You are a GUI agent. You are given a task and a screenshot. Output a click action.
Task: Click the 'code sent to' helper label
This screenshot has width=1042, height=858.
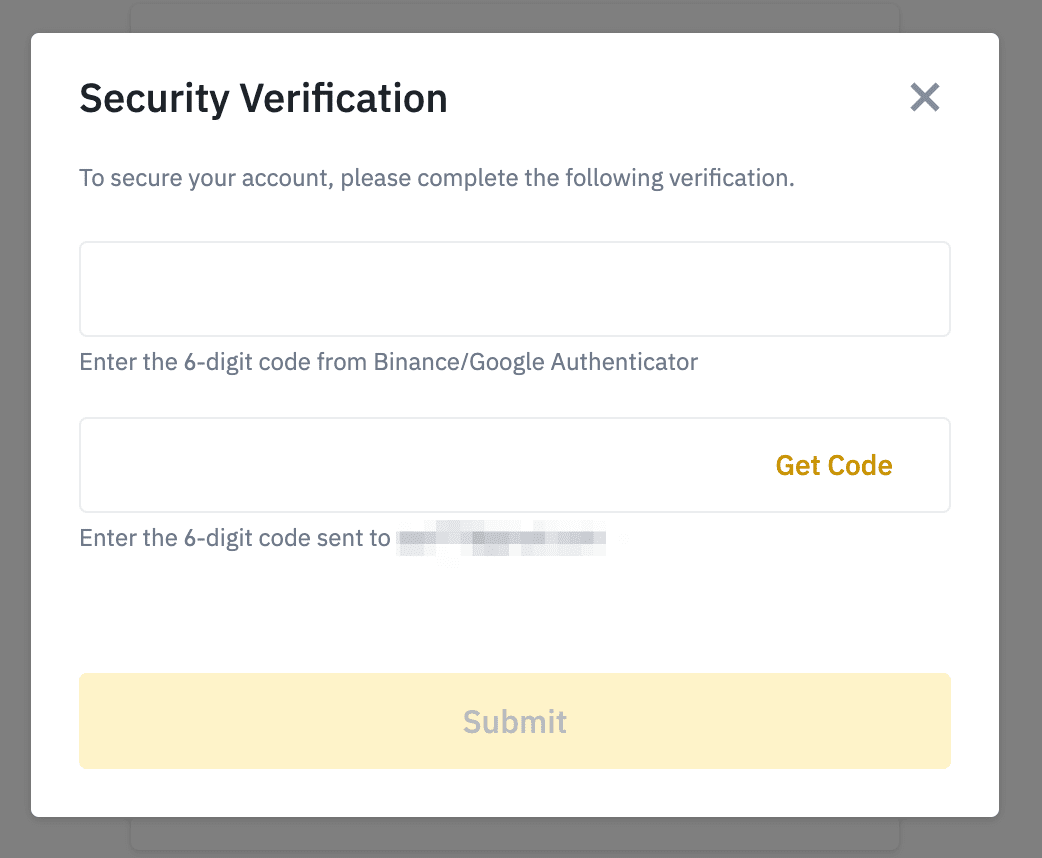click(x=234, y=538)
